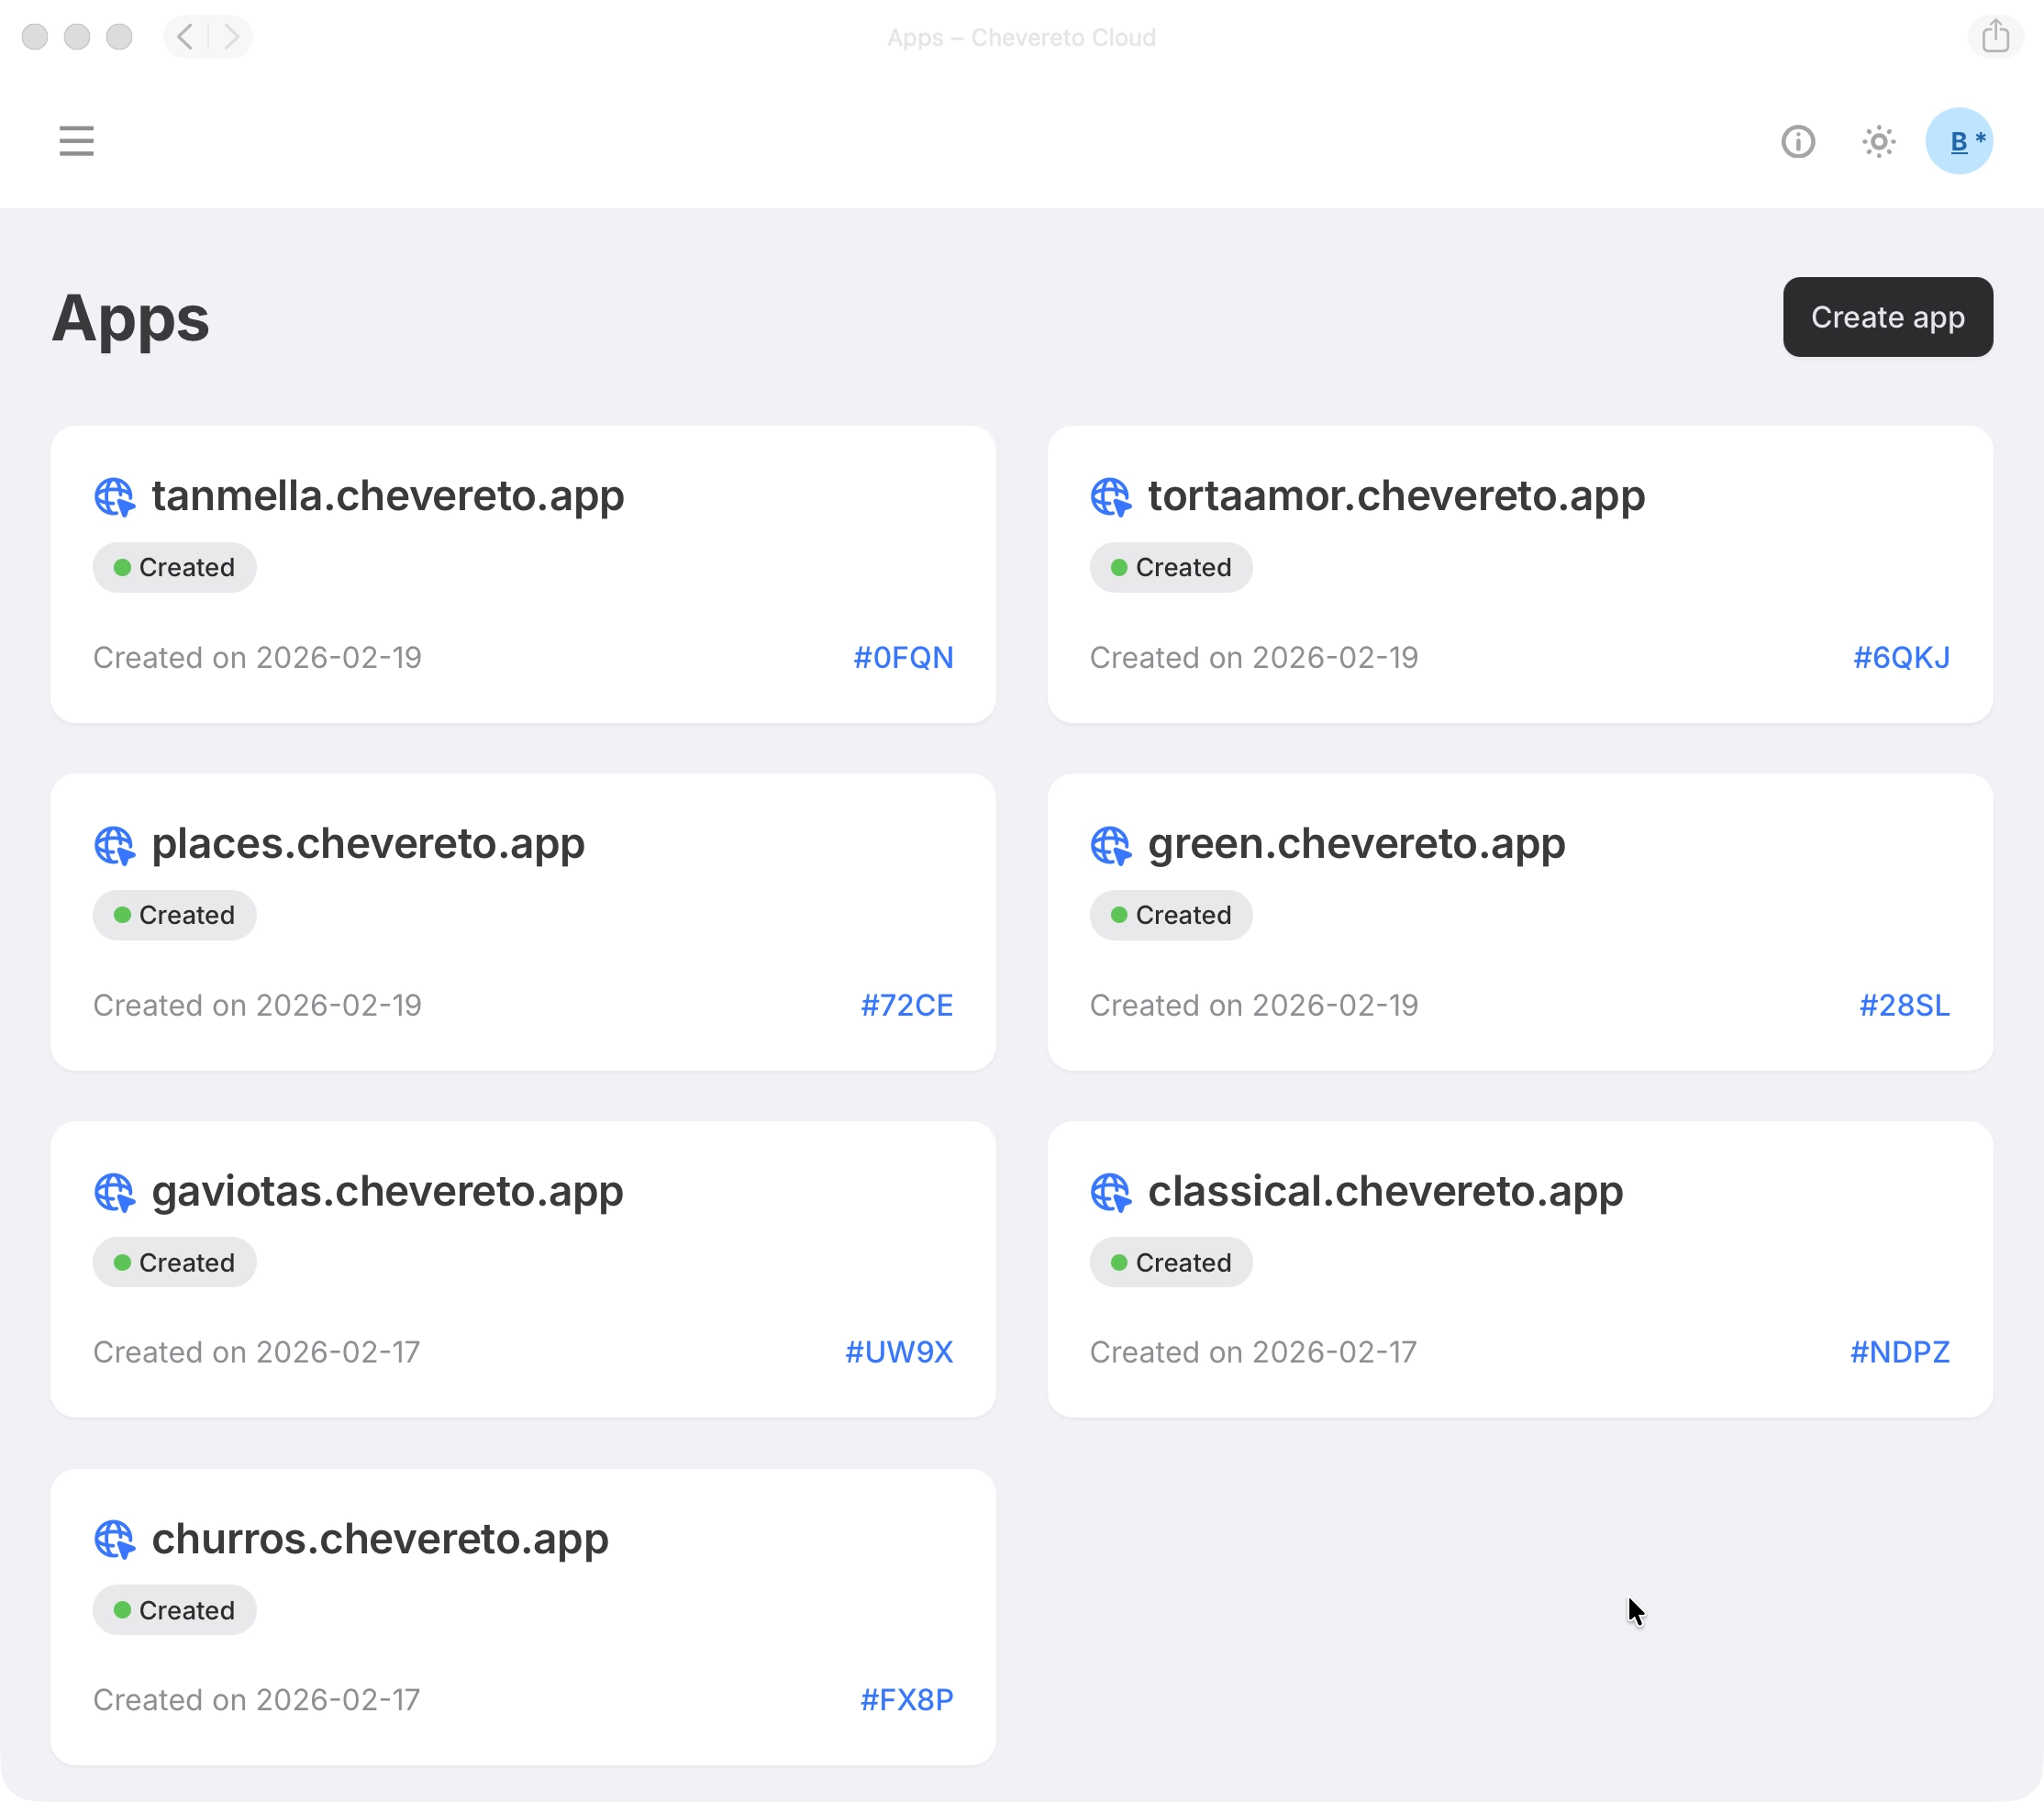The height and width of the screenshot is (1802, 2044).
Task: Click globe icon next to green.chevereto.app
Action: (1110, 845)
